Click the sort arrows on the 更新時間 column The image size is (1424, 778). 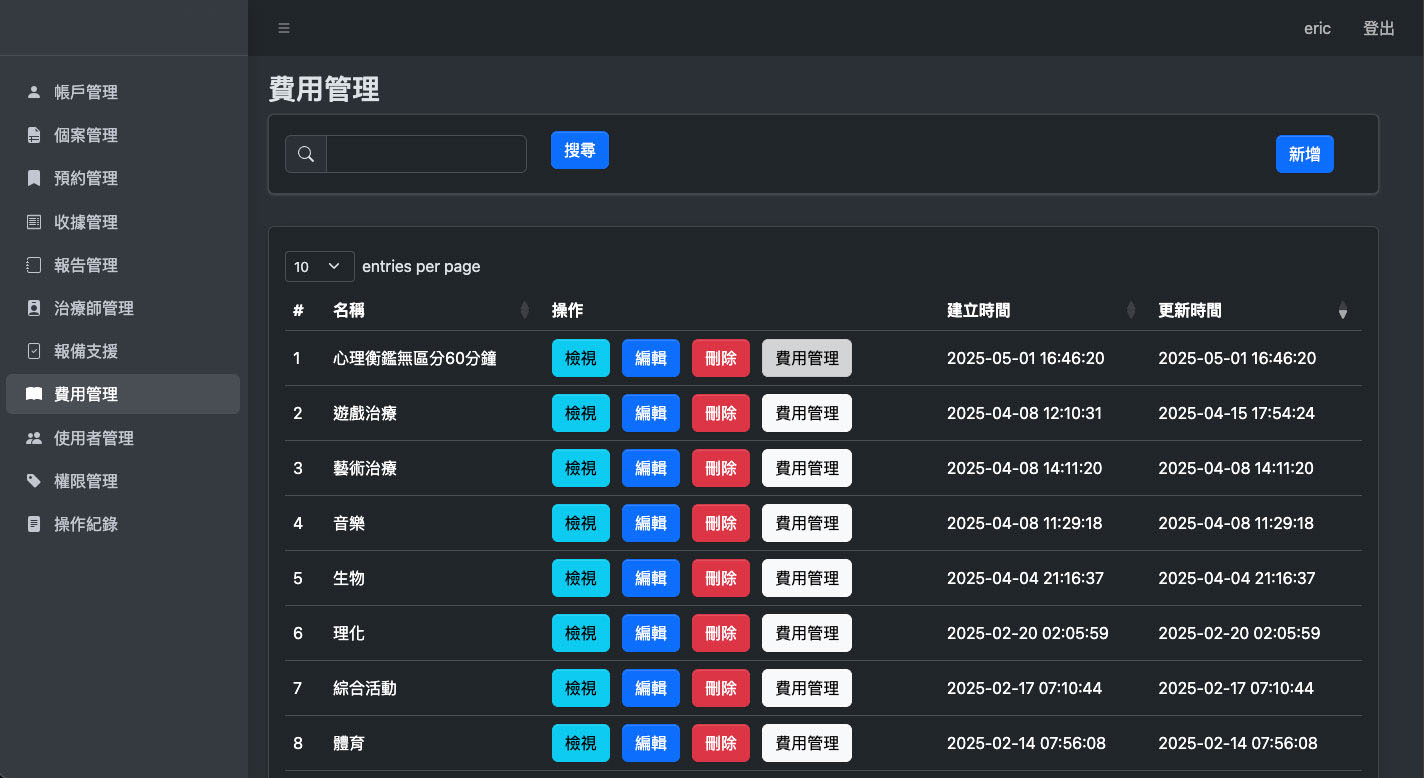(x=1343, y=310)
